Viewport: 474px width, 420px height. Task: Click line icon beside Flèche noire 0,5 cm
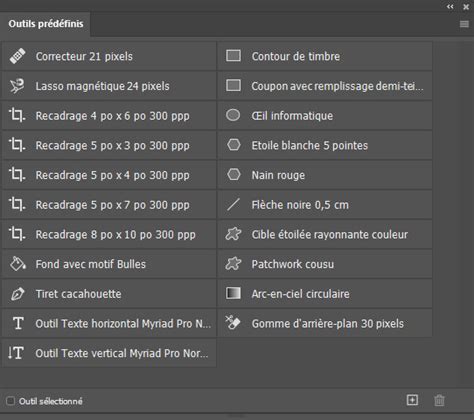coord(233,204)
